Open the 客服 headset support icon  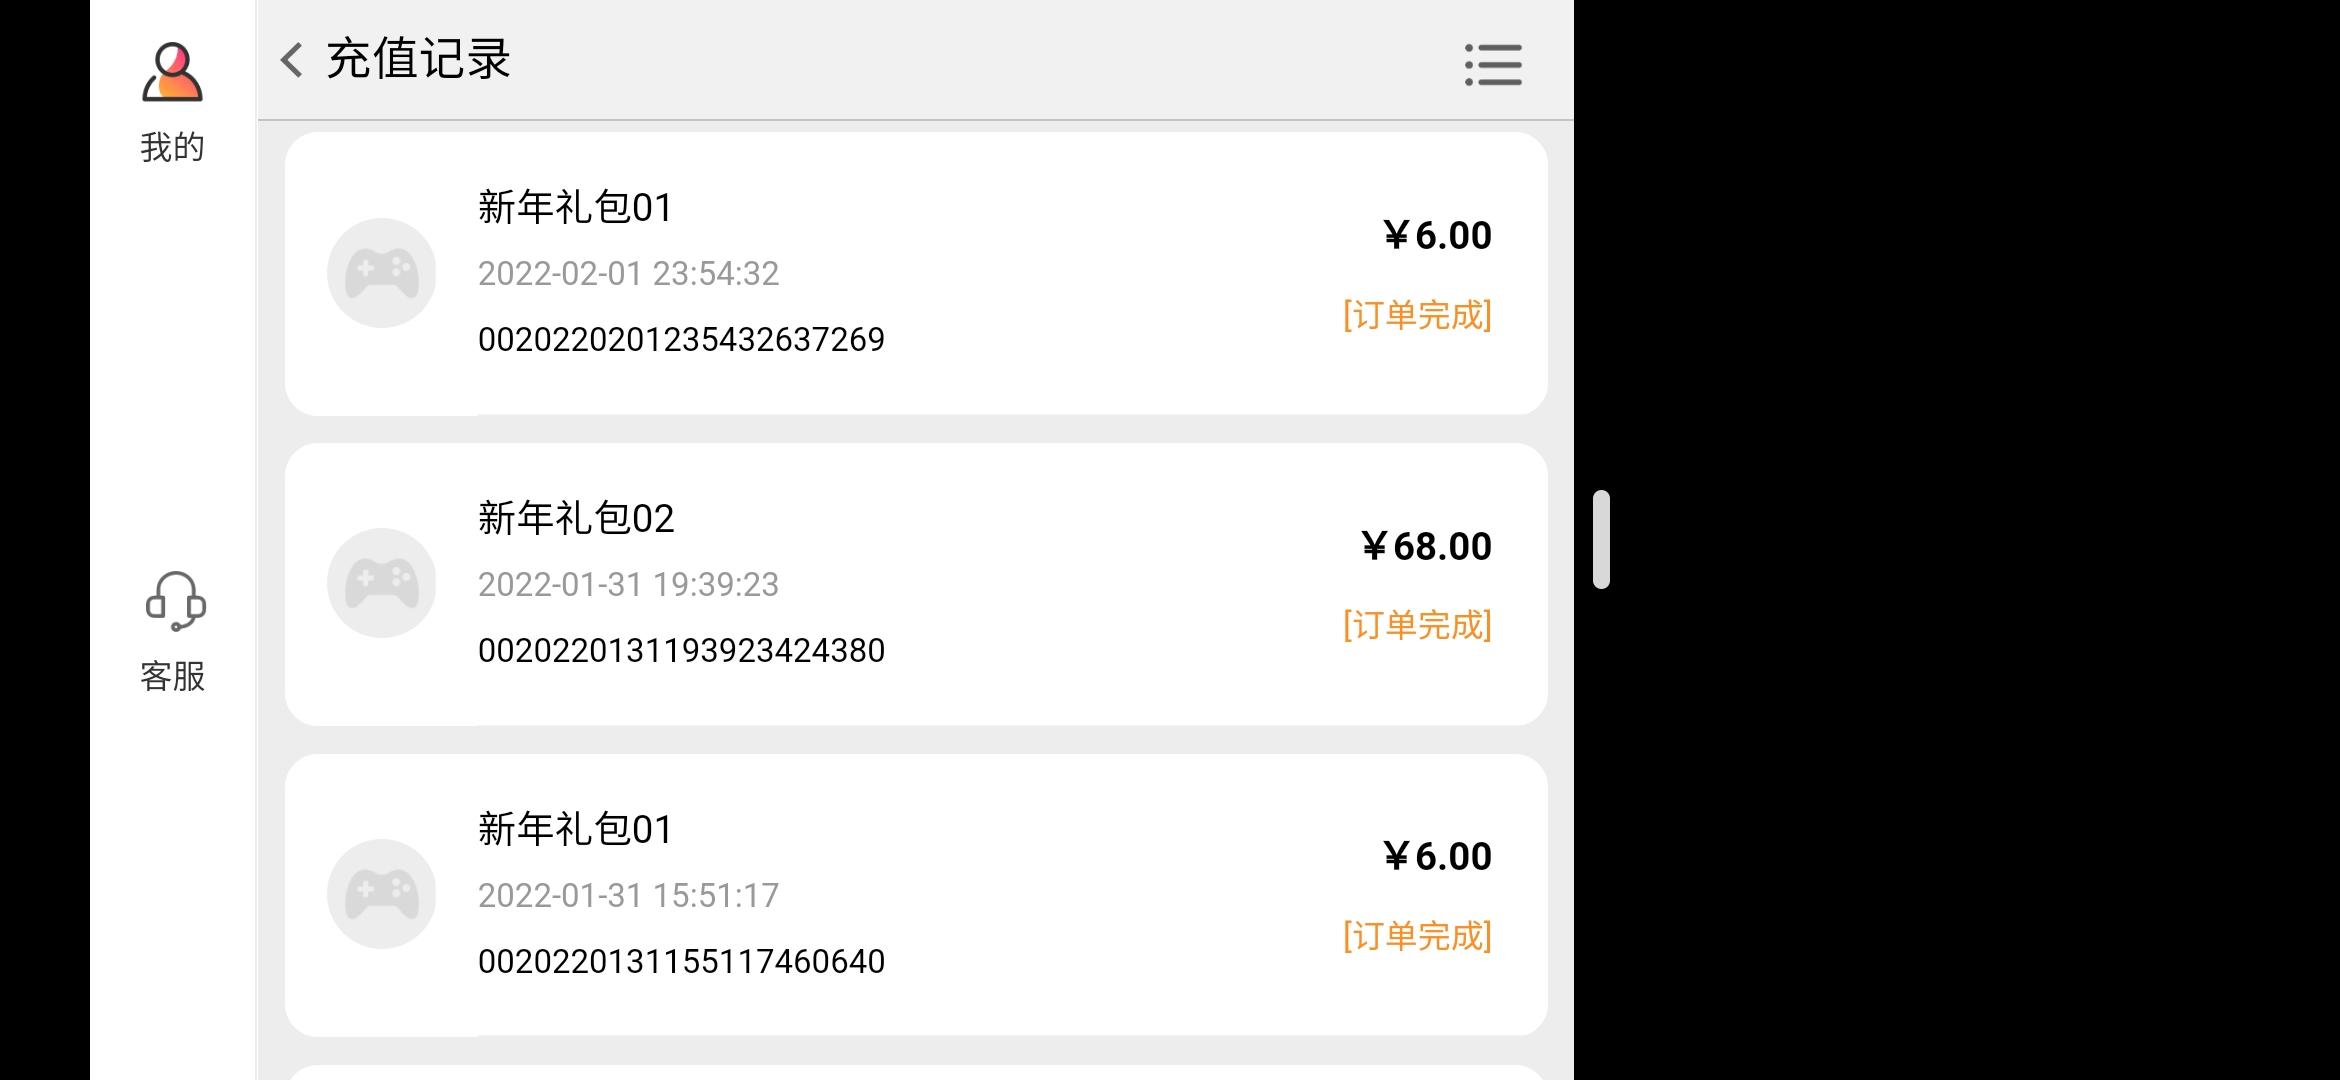175,601
